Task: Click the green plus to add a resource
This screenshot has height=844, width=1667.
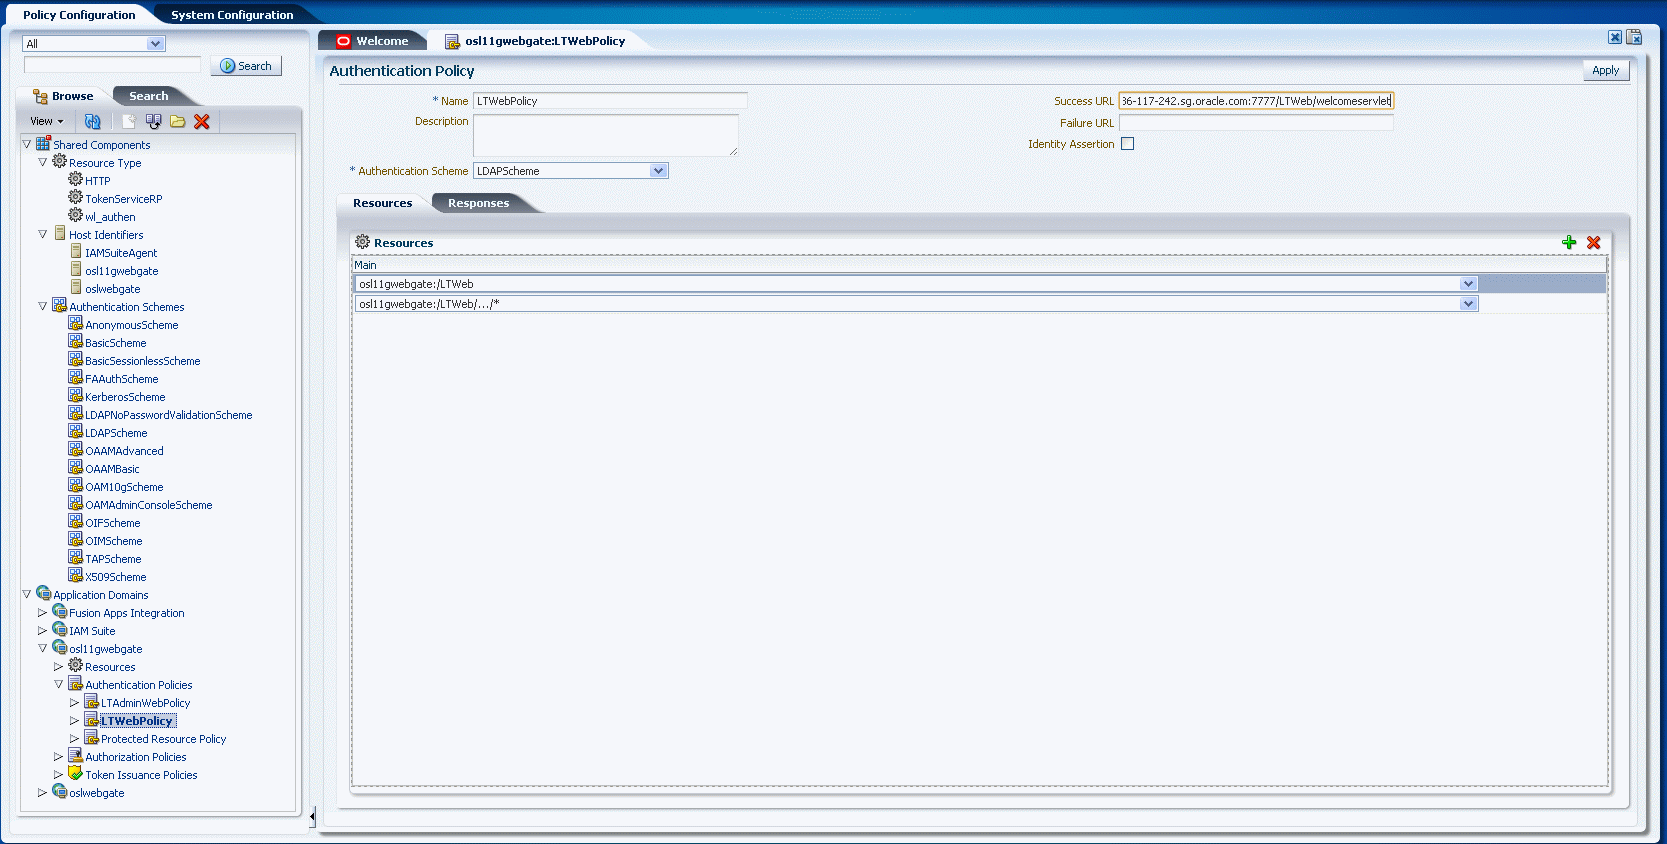Action: [x=1569, y=242]
